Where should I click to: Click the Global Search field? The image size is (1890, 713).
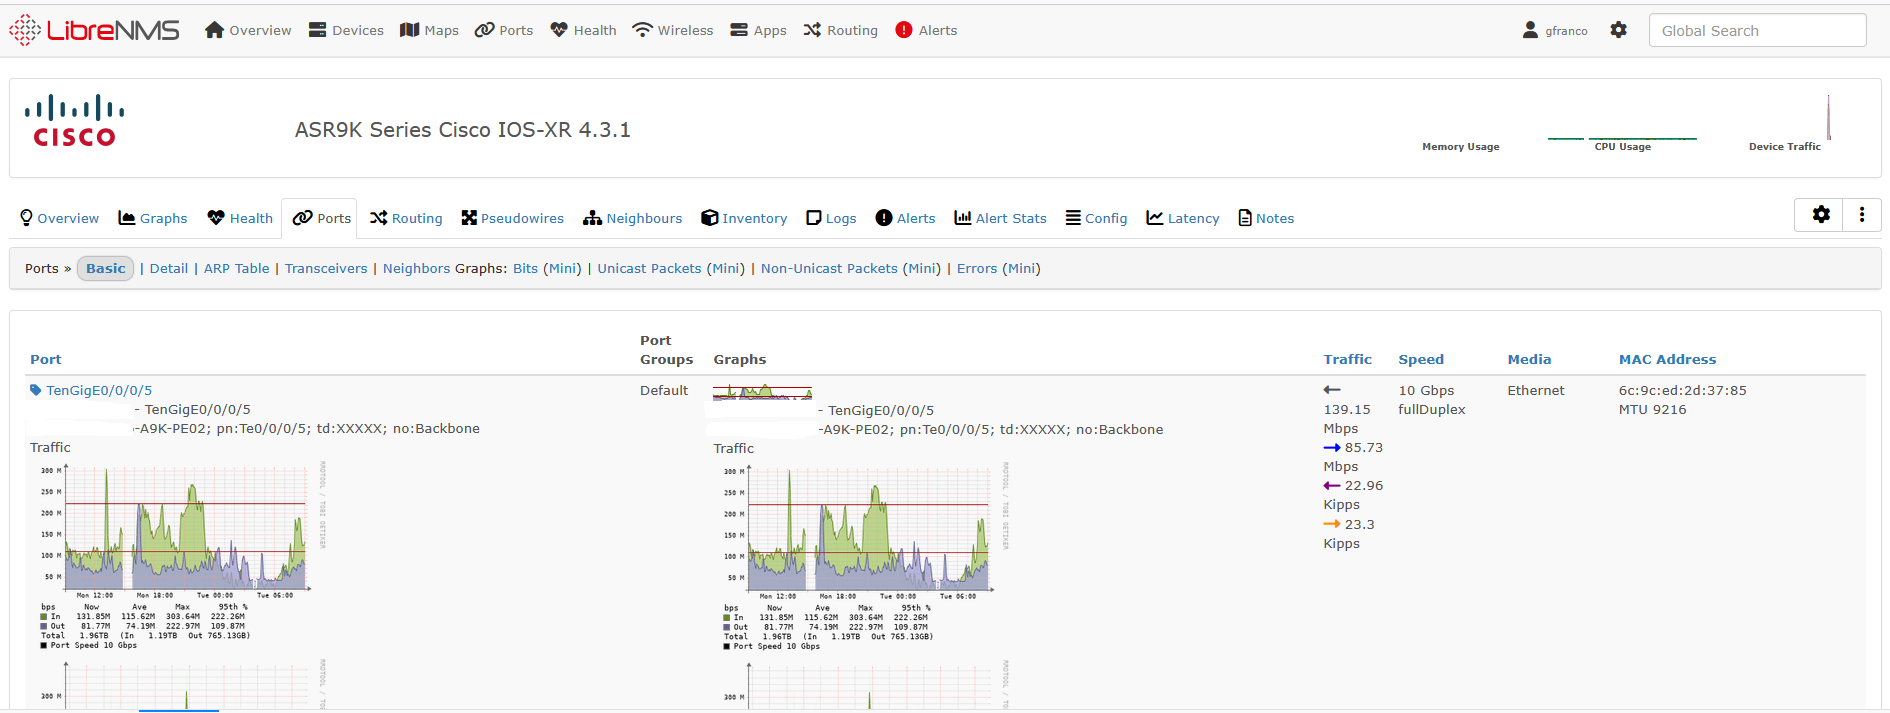tap(1758, 30)
